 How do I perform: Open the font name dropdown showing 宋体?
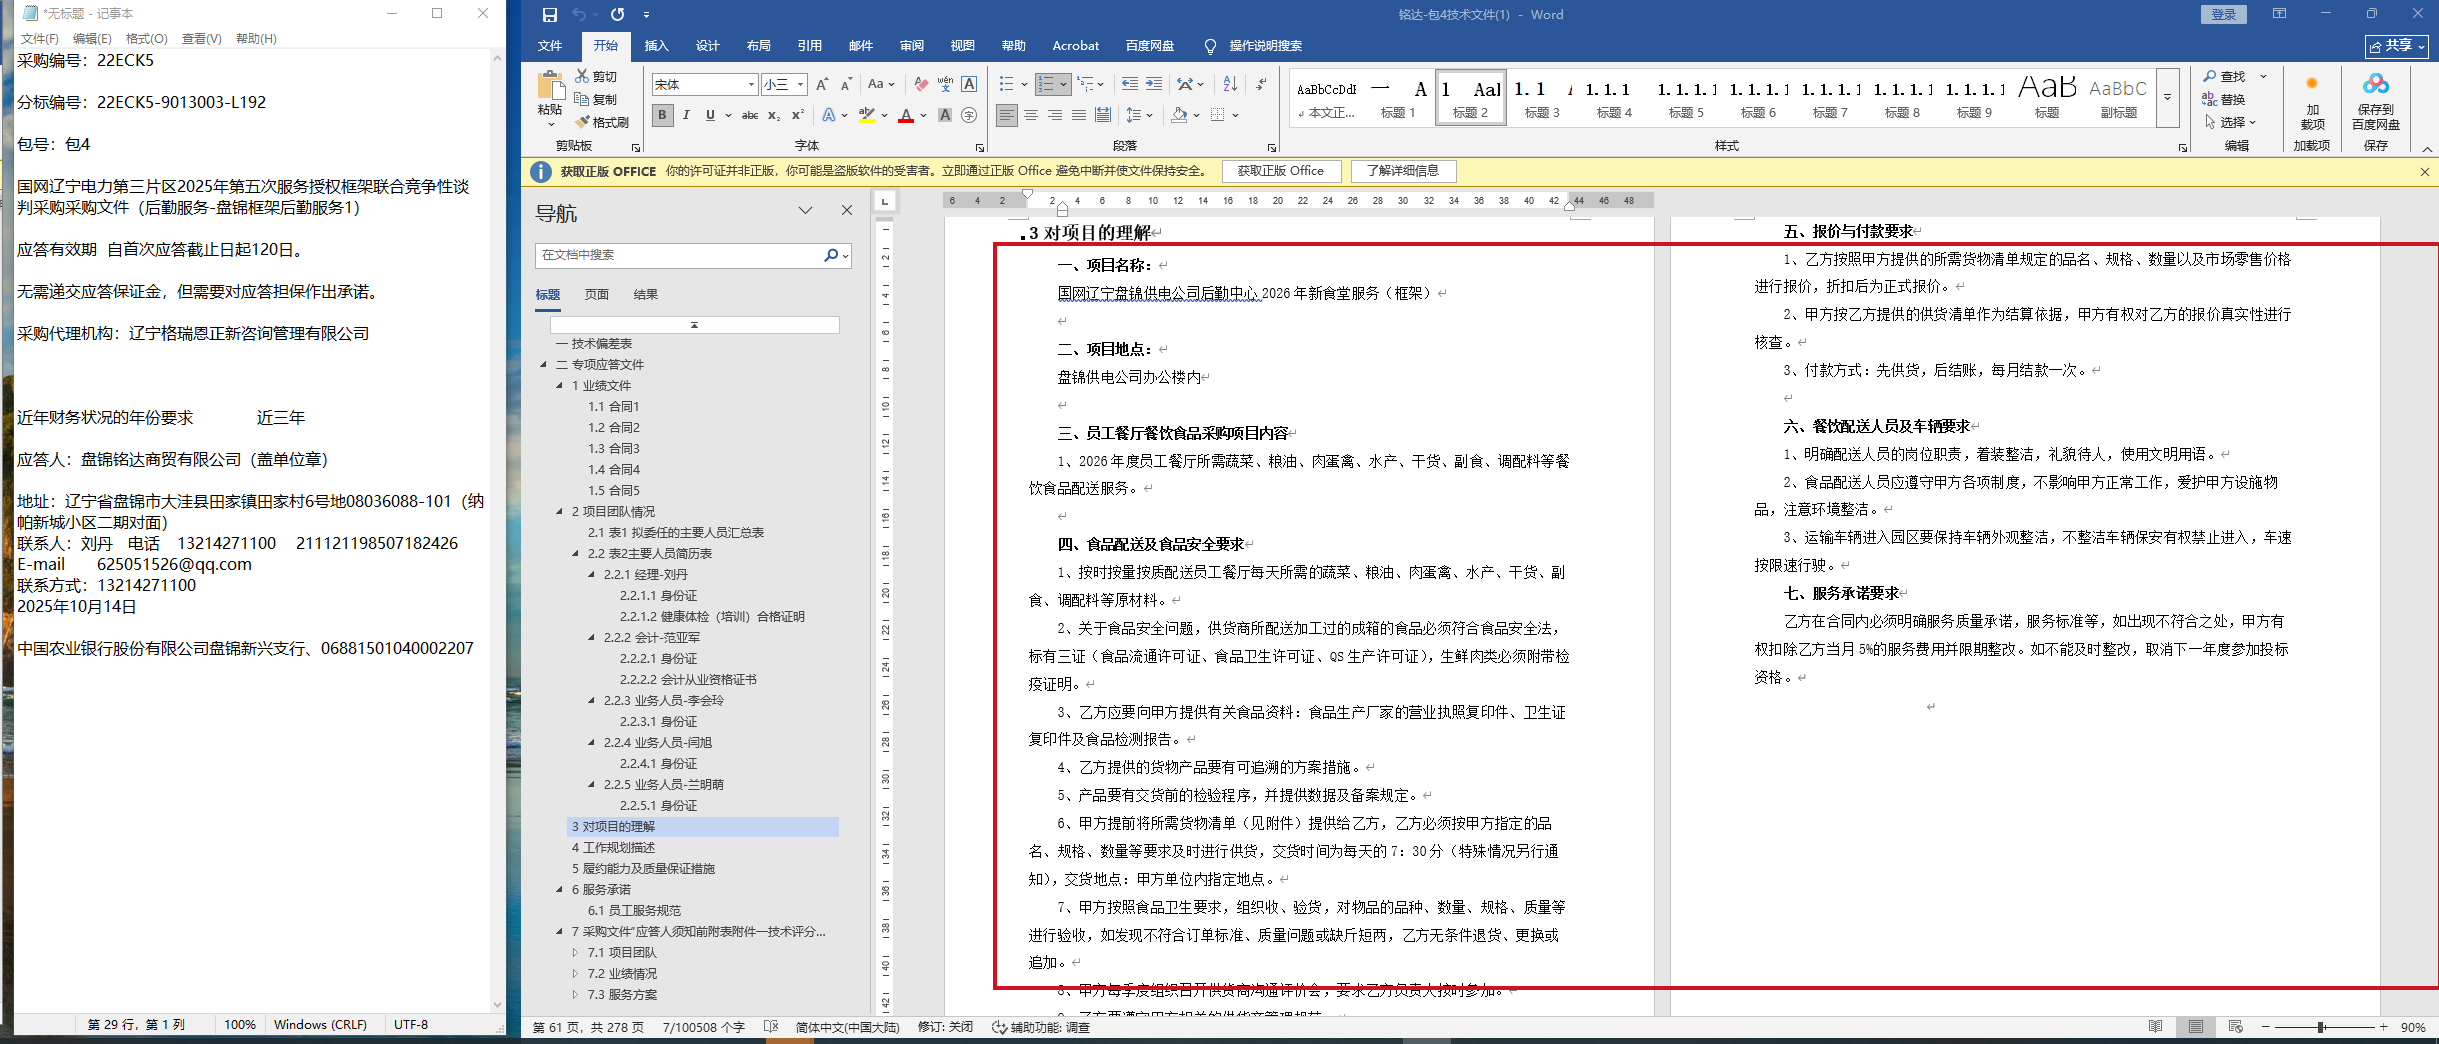click(751, 85)
